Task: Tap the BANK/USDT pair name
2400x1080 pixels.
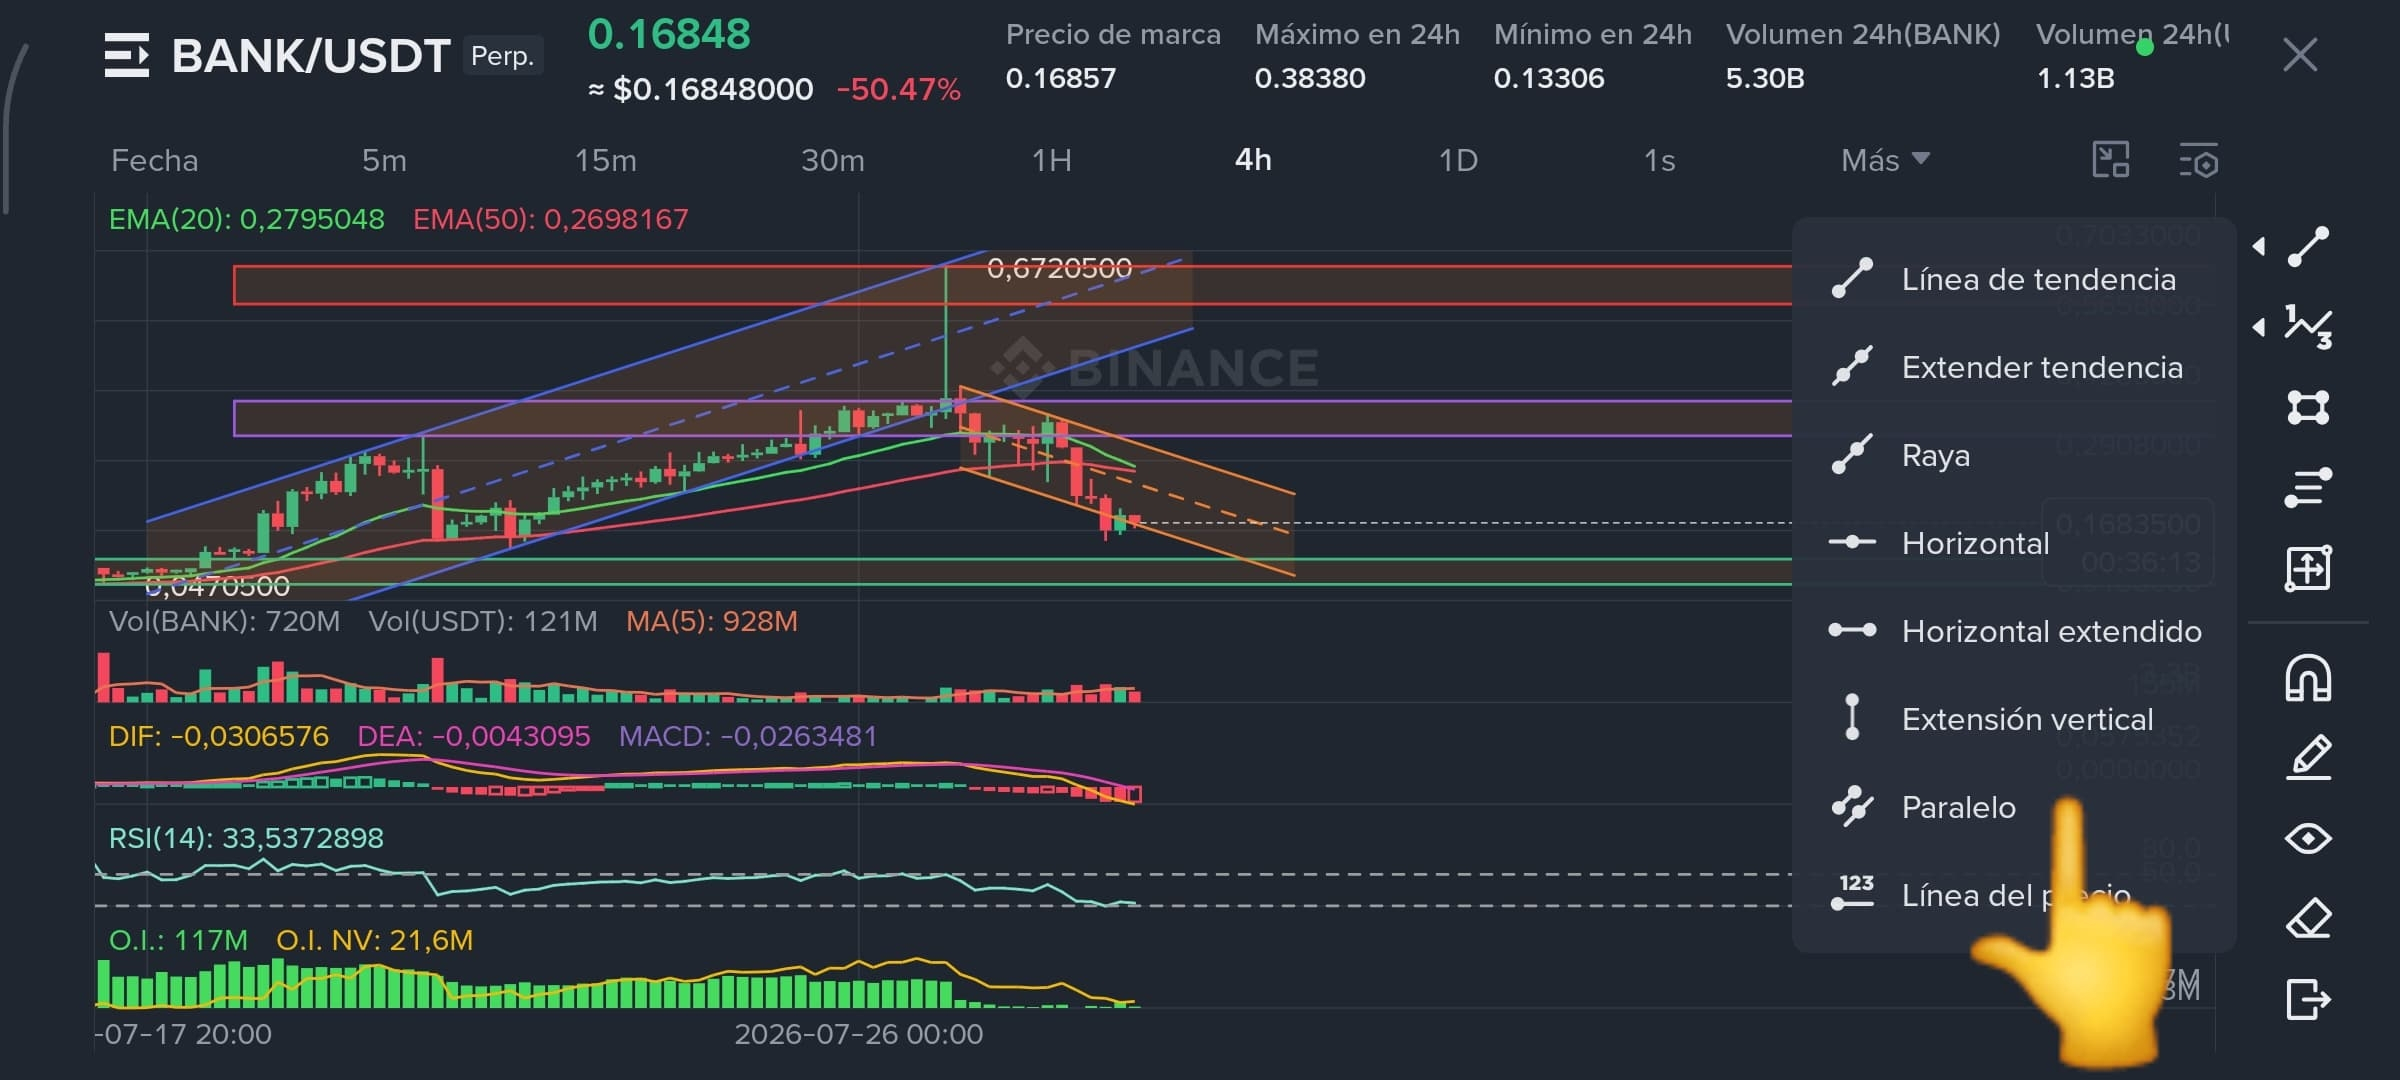Action: point(311,56)
